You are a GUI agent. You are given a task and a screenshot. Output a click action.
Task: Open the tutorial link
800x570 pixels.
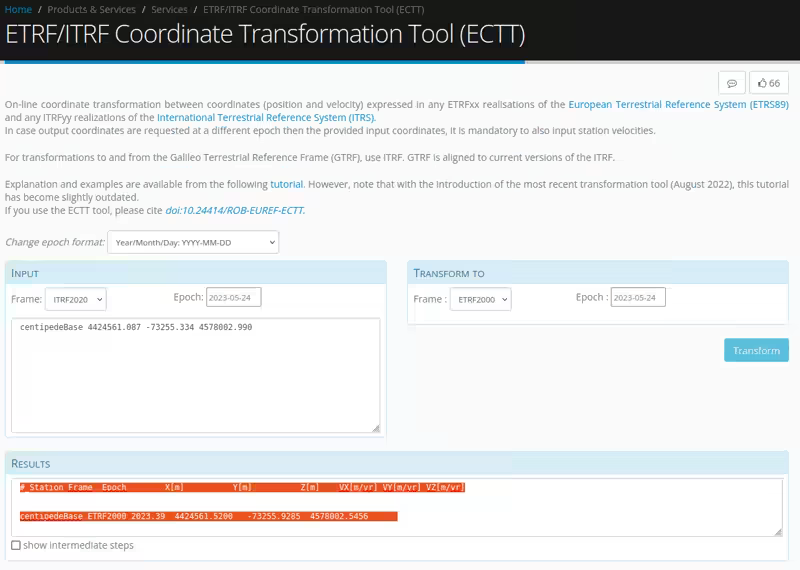pos(287,184)
